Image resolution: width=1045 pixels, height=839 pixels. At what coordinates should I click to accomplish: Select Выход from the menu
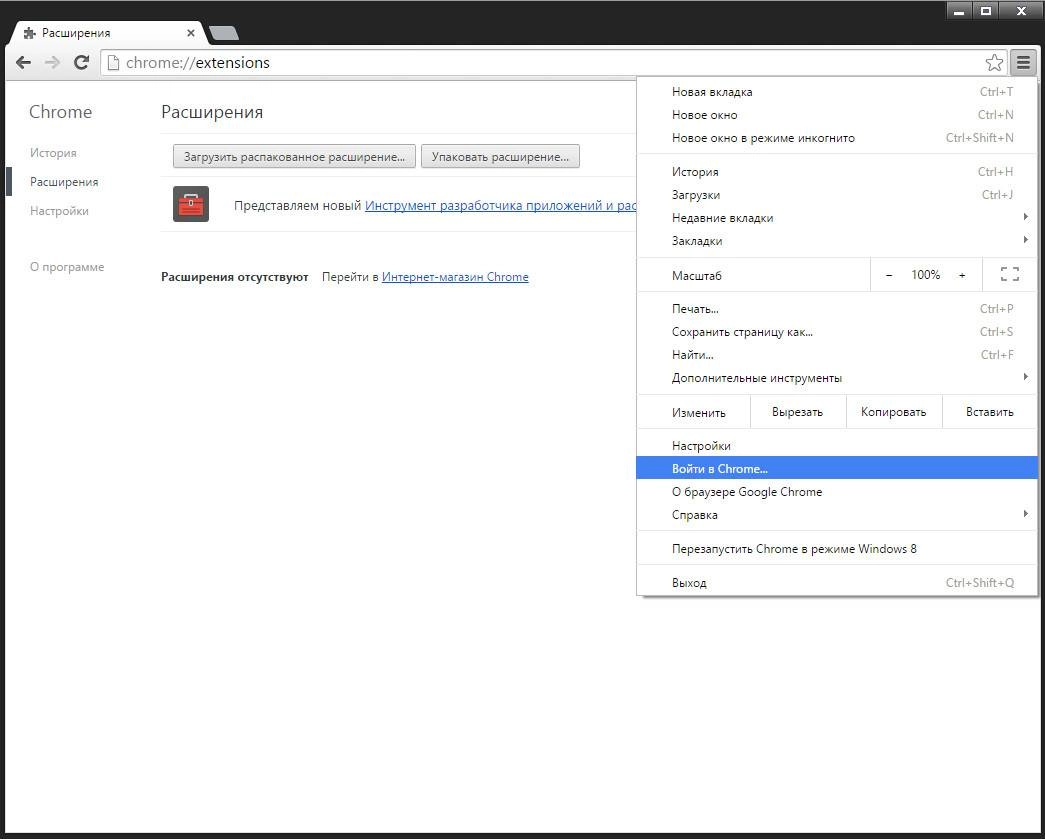click(x=837, y=582)
